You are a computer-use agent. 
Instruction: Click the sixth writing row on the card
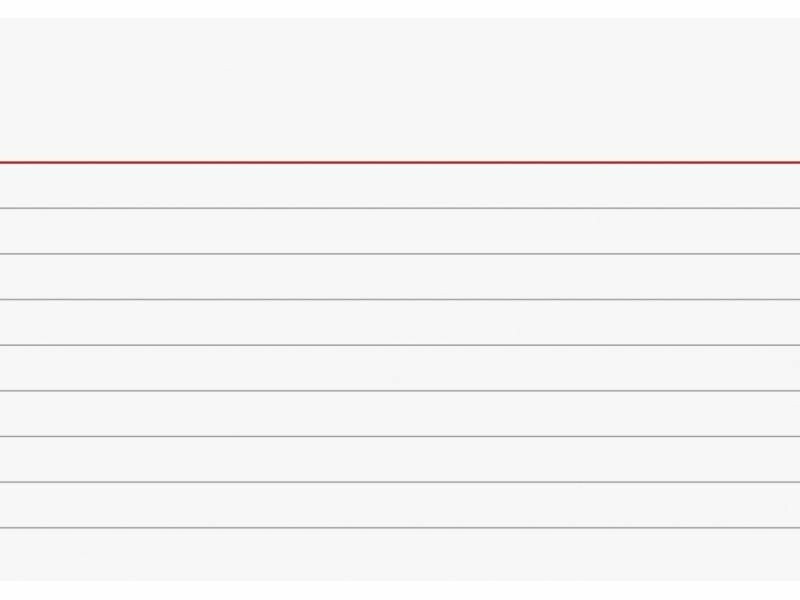pos(400,414)
